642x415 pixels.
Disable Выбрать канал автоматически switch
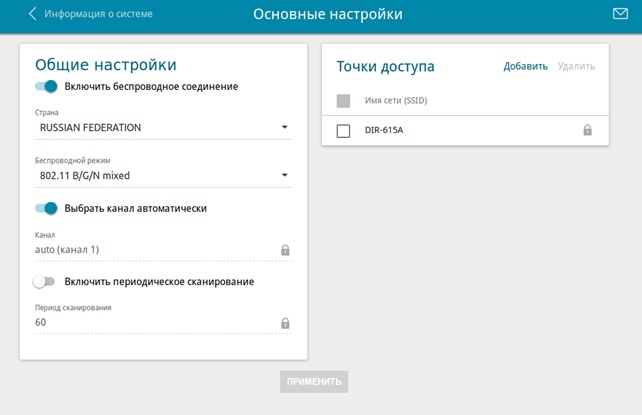click(46, 208)
